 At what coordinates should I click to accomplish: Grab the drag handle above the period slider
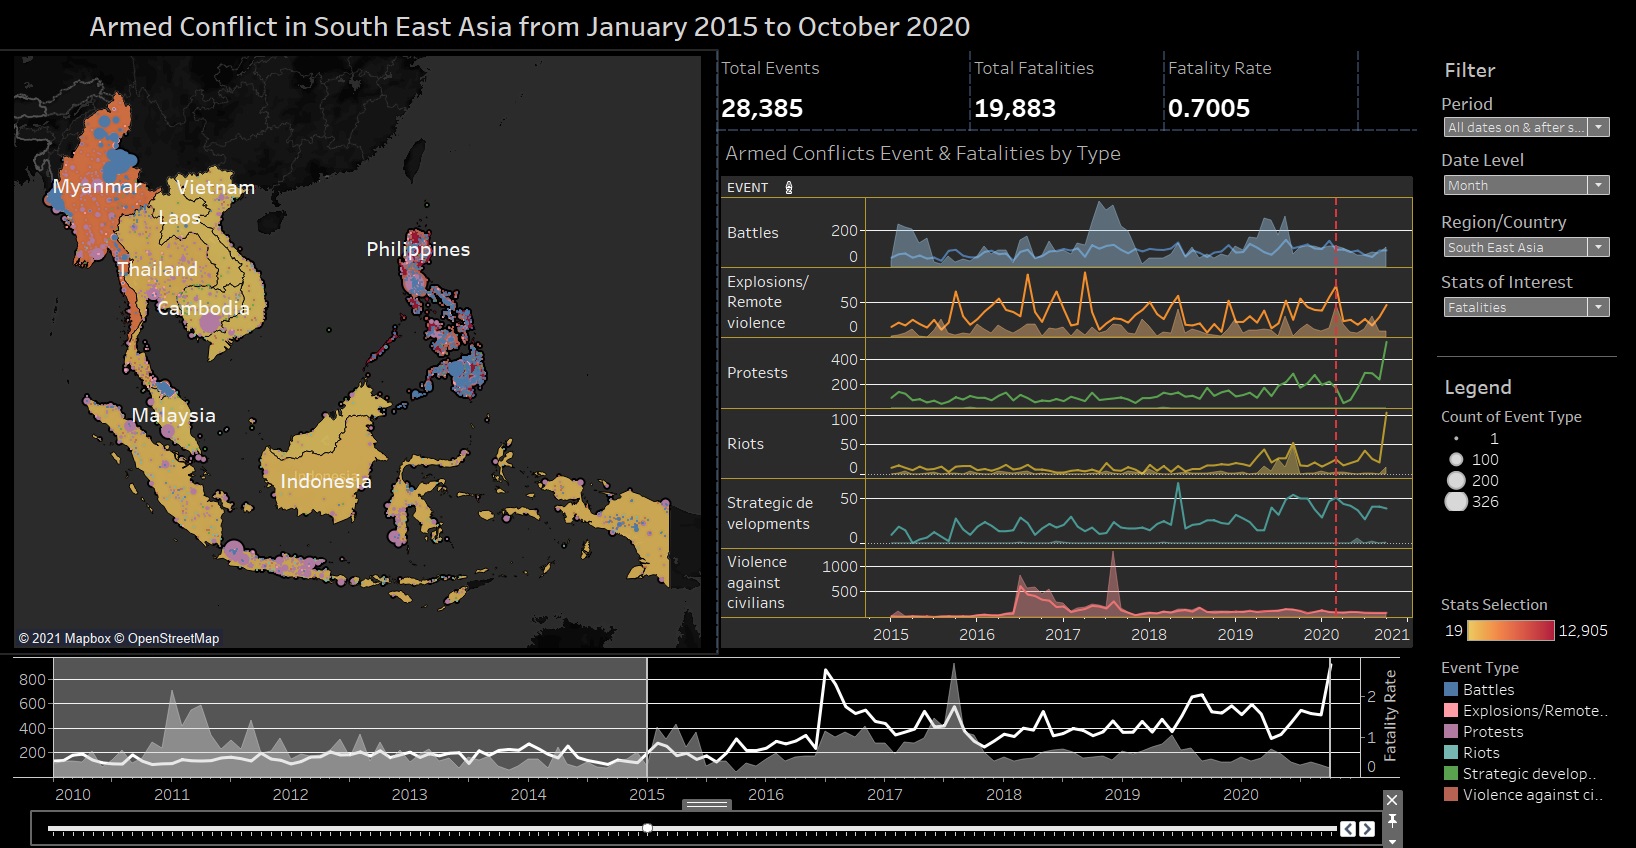[x=707, y=804]
